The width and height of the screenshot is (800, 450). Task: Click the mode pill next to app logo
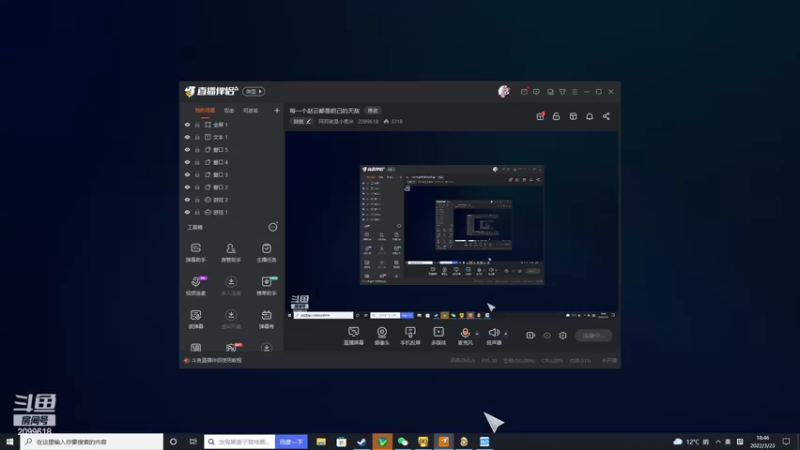(x=254, y=91)
